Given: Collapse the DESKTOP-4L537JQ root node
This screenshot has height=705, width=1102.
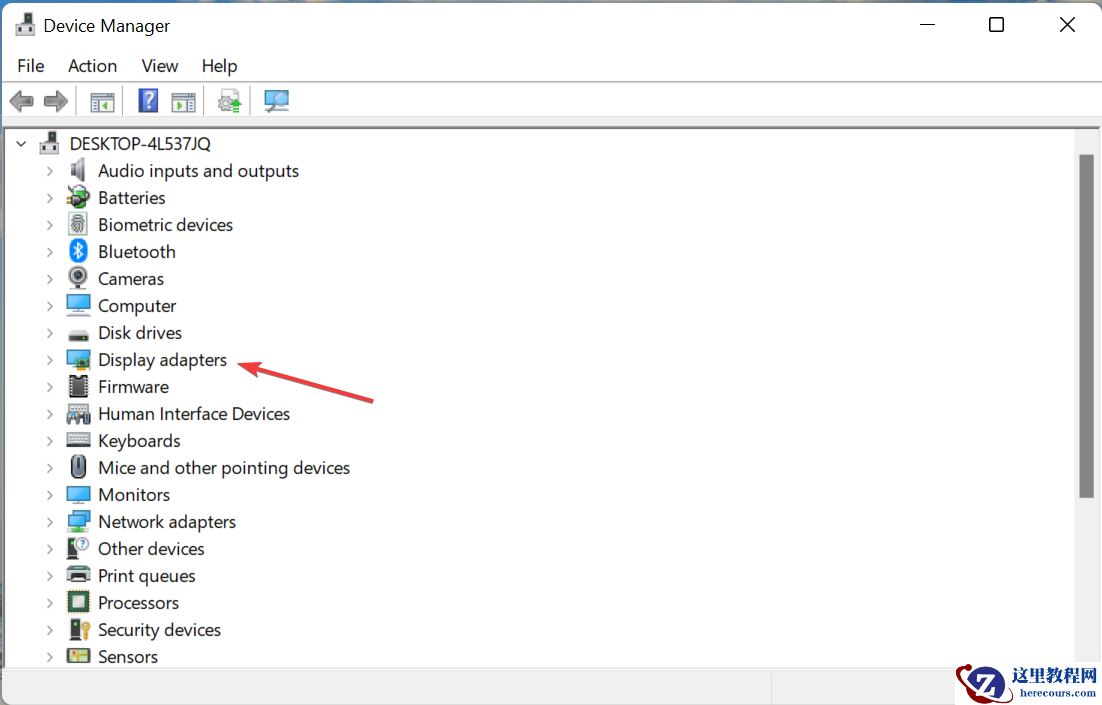Looking at the screenshot, I should 21,143.
